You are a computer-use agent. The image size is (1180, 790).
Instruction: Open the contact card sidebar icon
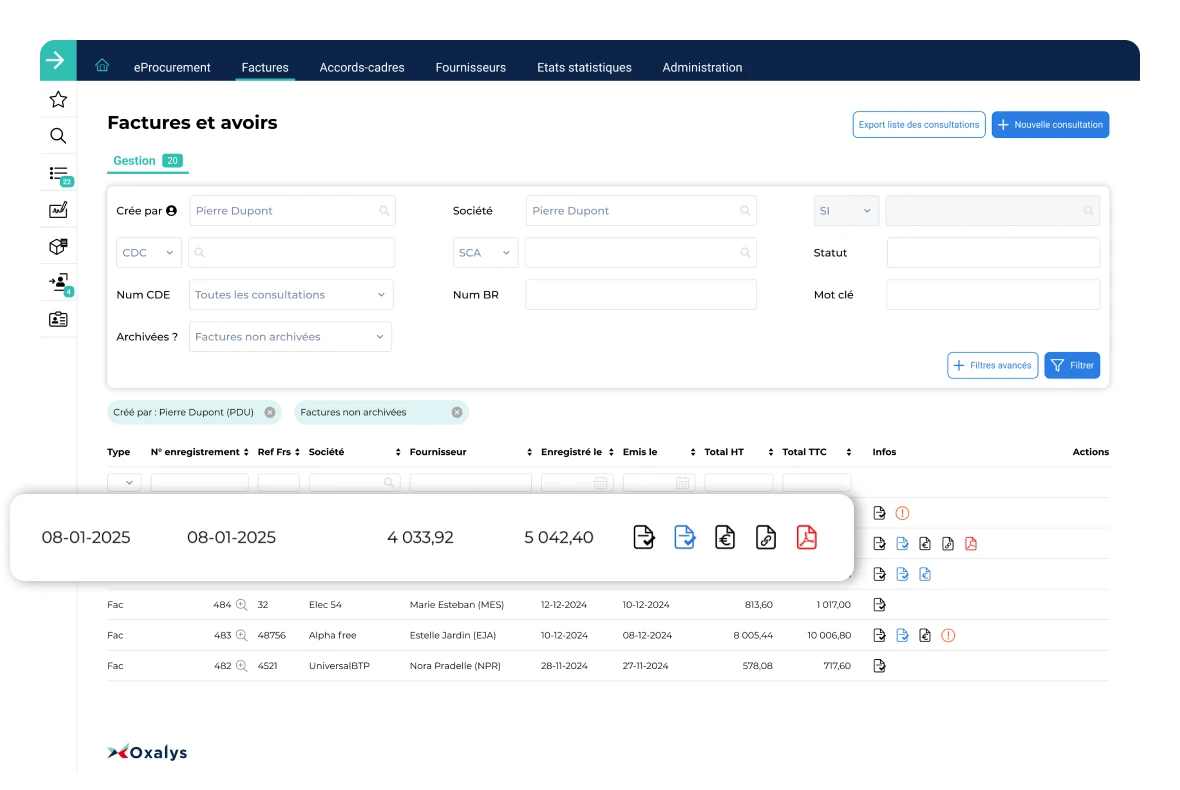(x=58, y=320)
